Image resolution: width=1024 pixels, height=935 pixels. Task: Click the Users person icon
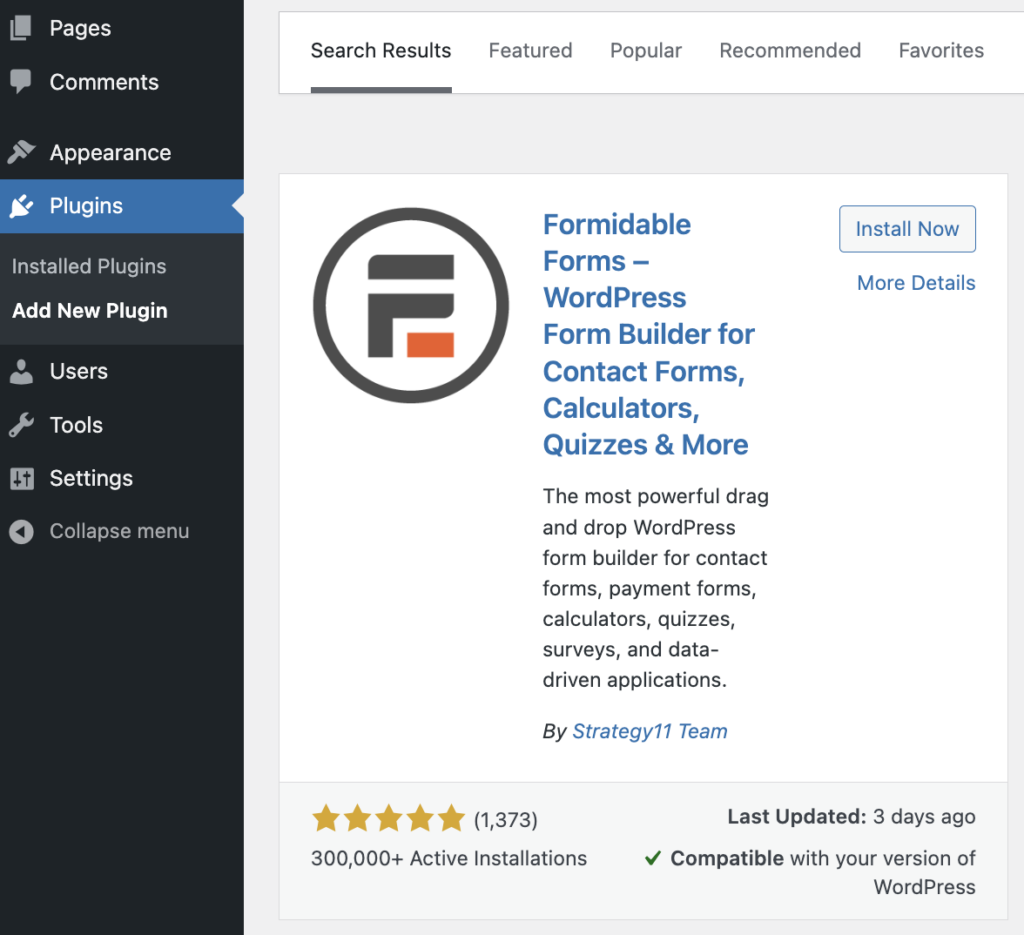[x=21, y=372]
